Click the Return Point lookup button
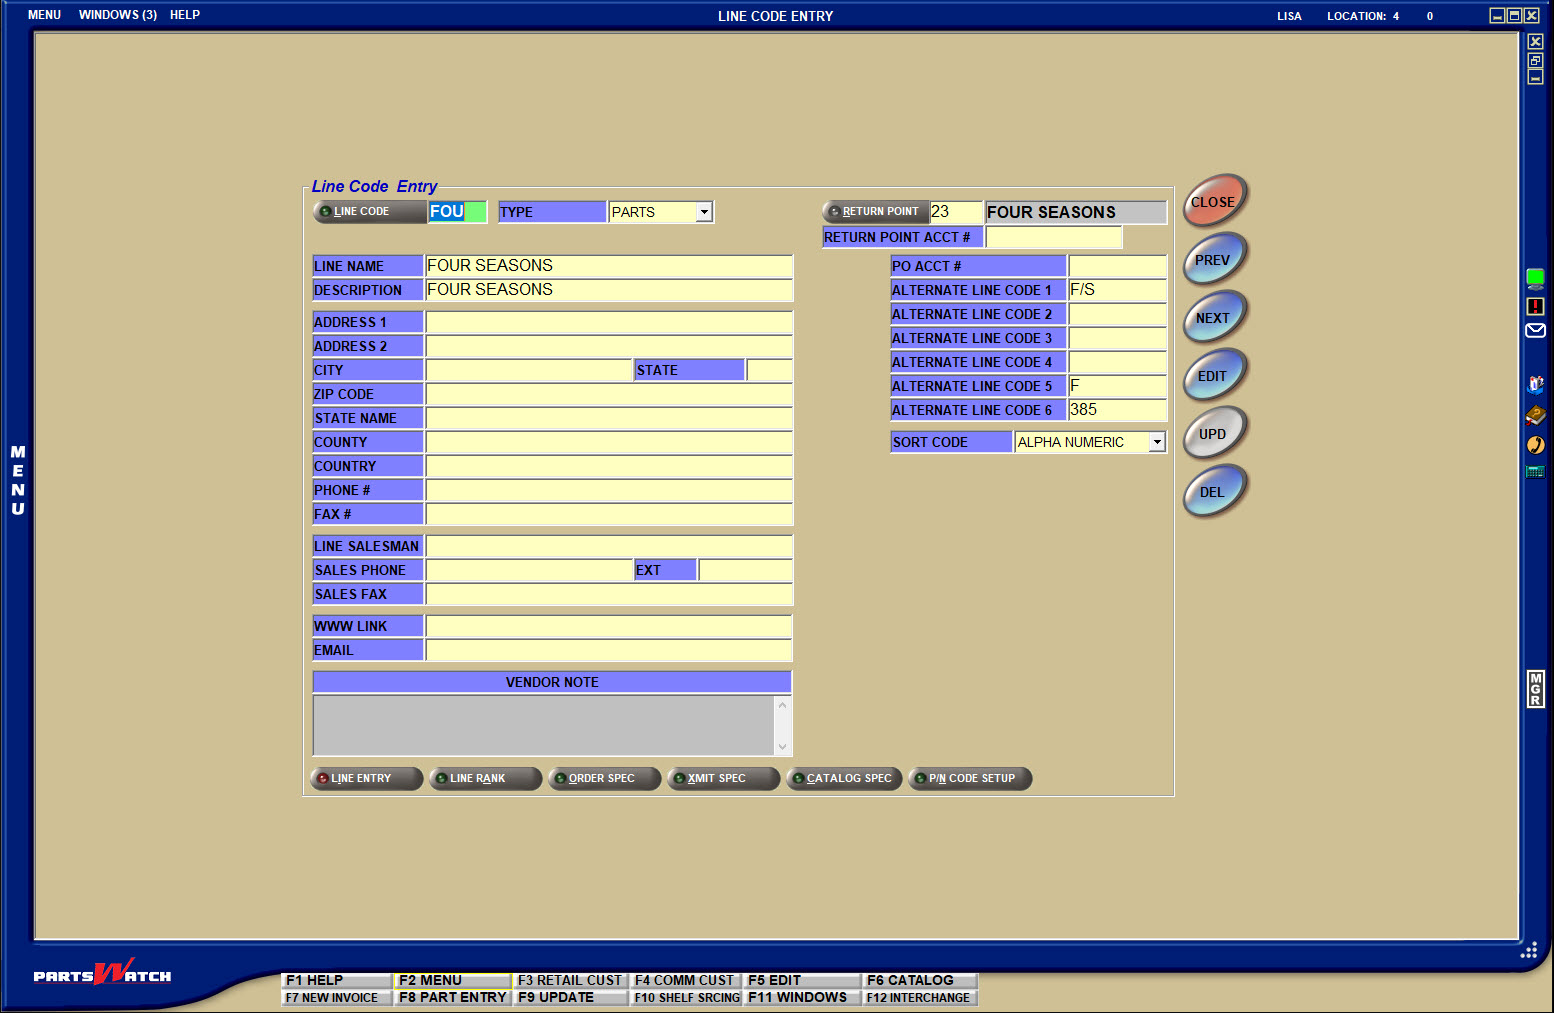 pos(874,212)
